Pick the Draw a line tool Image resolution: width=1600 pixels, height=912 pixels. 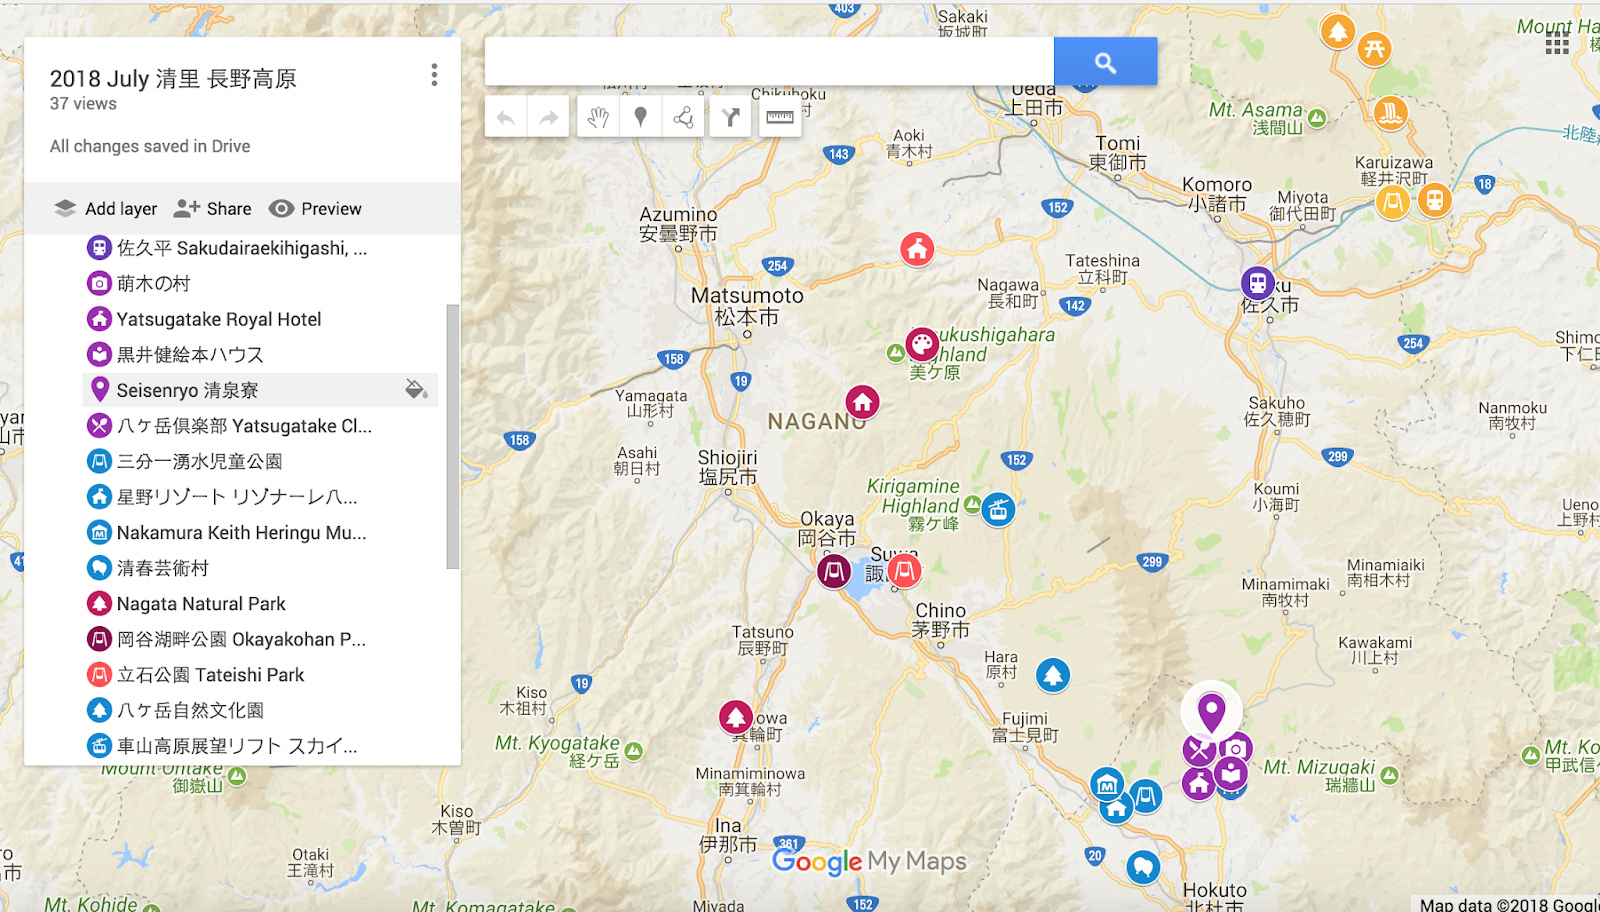click(x=684, y=118)
